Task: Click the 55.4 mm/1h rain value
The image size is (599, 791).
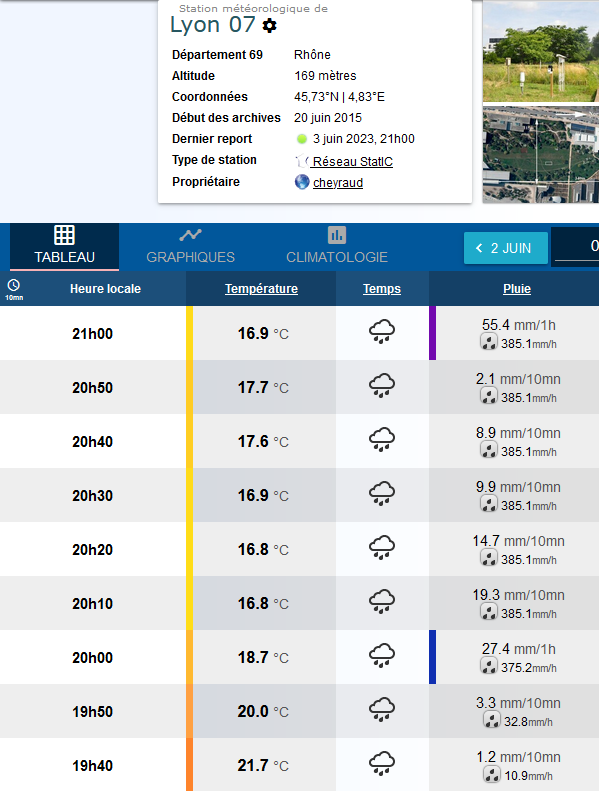Action: pyautogui.click(x=518, y=325)
